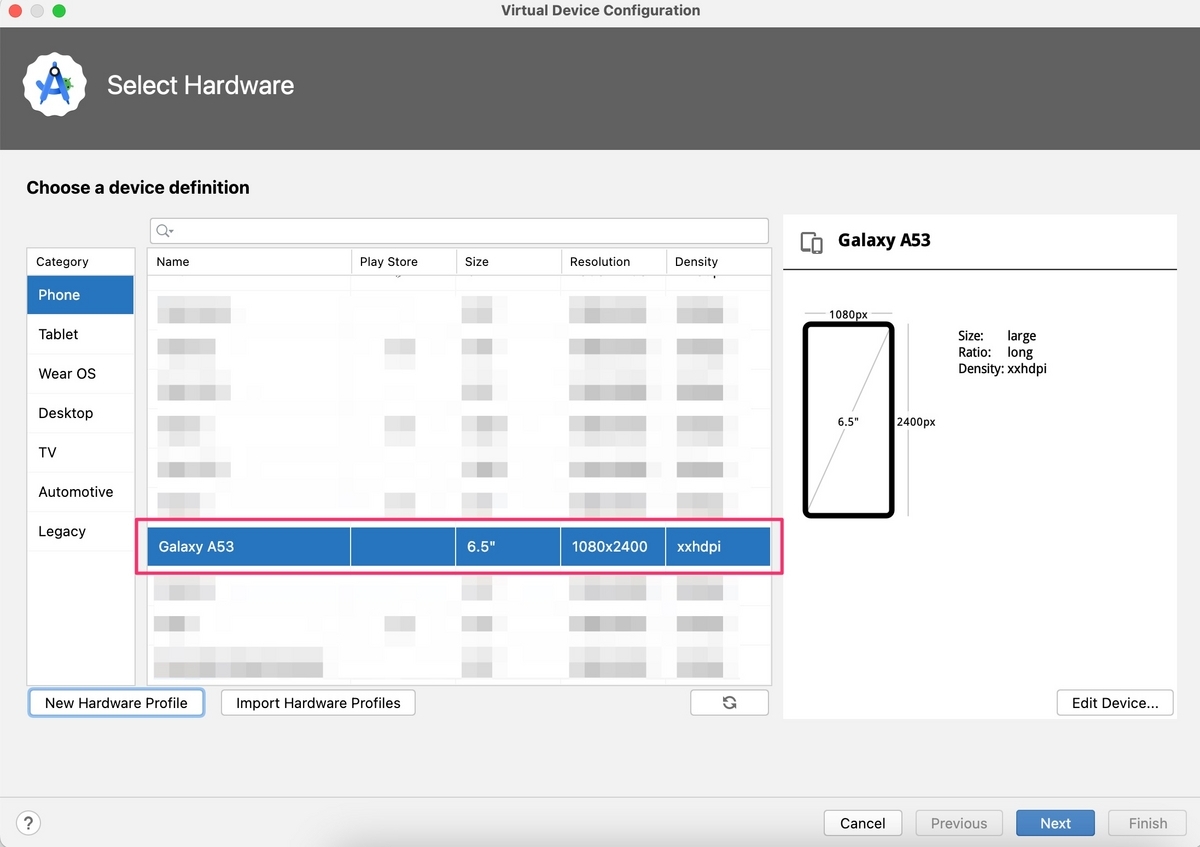1200x847 pixels.
Task: Click the Android Studio logo icon
Action: (x=53, y=85)
